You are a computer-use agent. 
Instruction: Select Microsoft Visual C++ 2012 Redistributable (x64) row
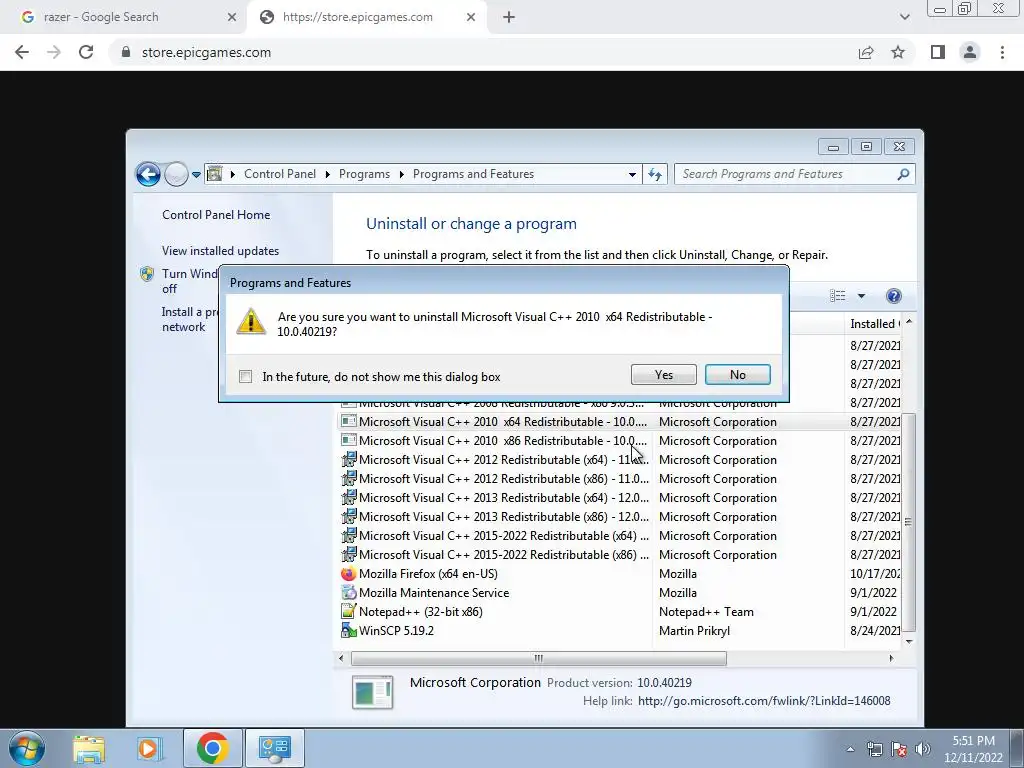pos(620,460)
